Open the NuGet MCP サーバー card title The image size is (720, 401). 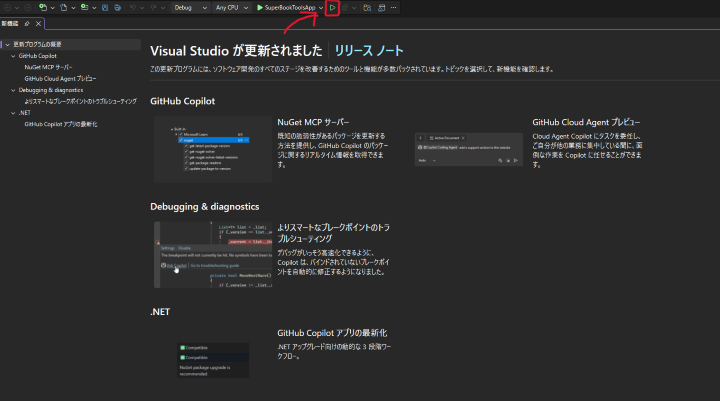[x=313, y=122]
